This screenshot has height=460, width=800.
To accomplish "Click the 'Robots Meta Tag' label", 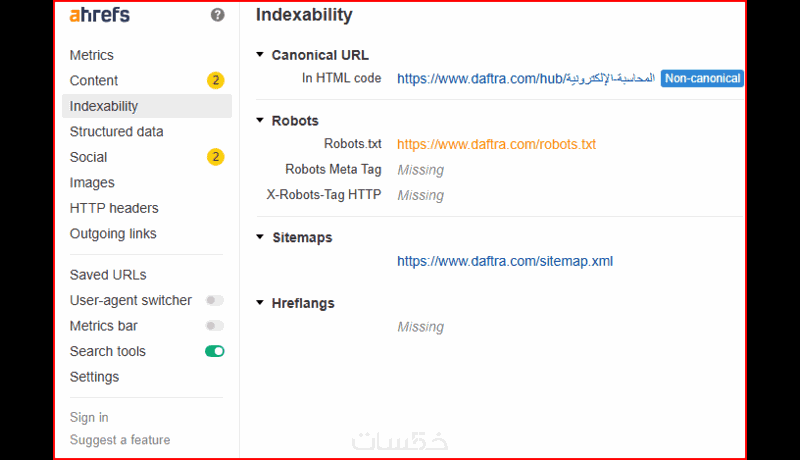I will coord(333,169).
